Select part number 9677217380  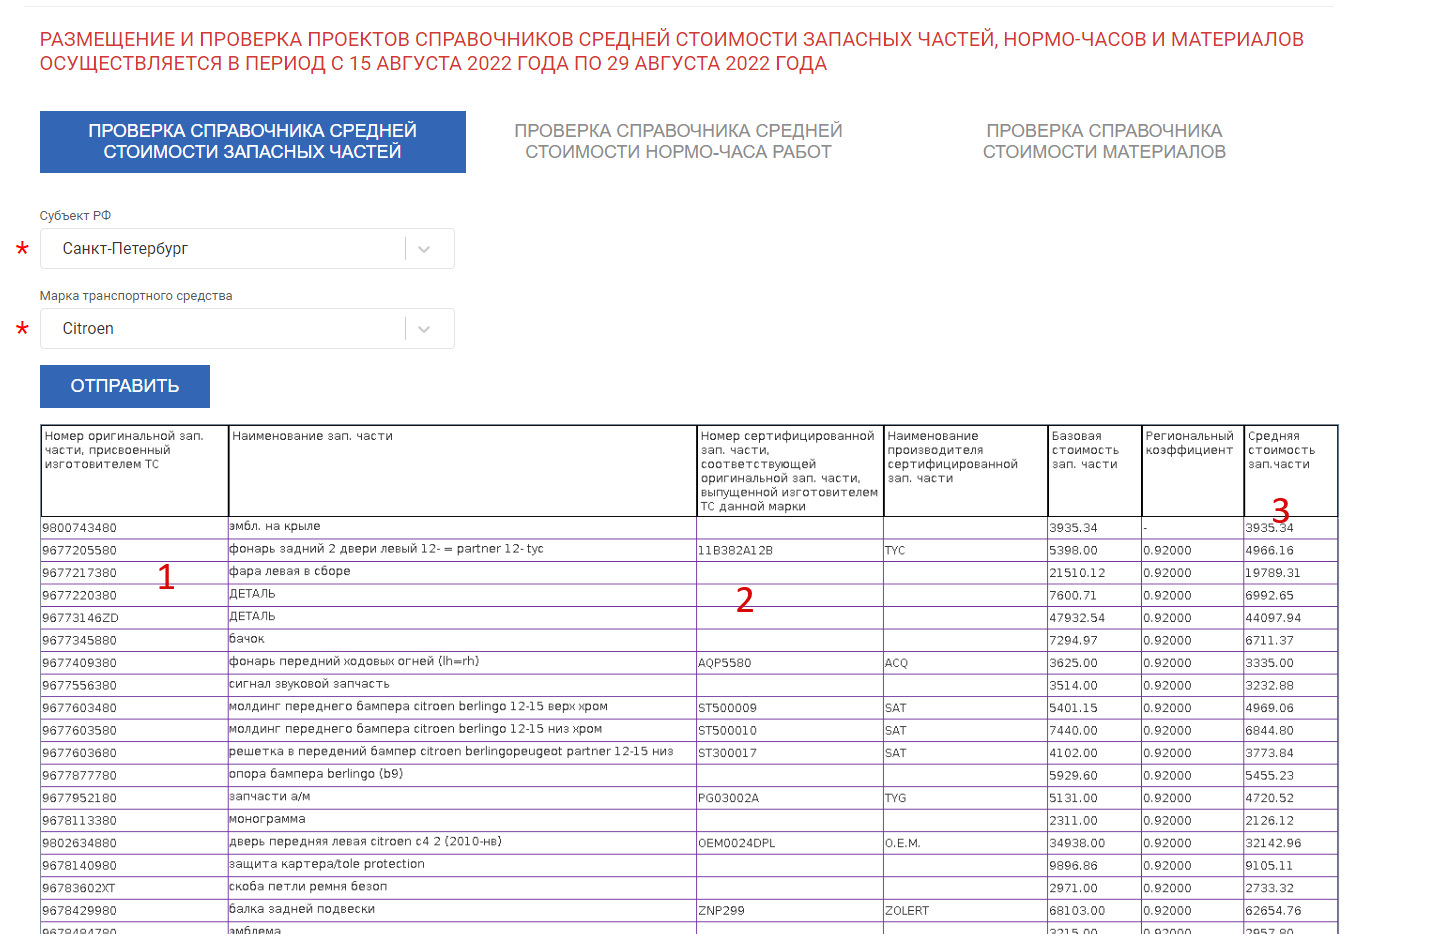[x=79, y=573]
